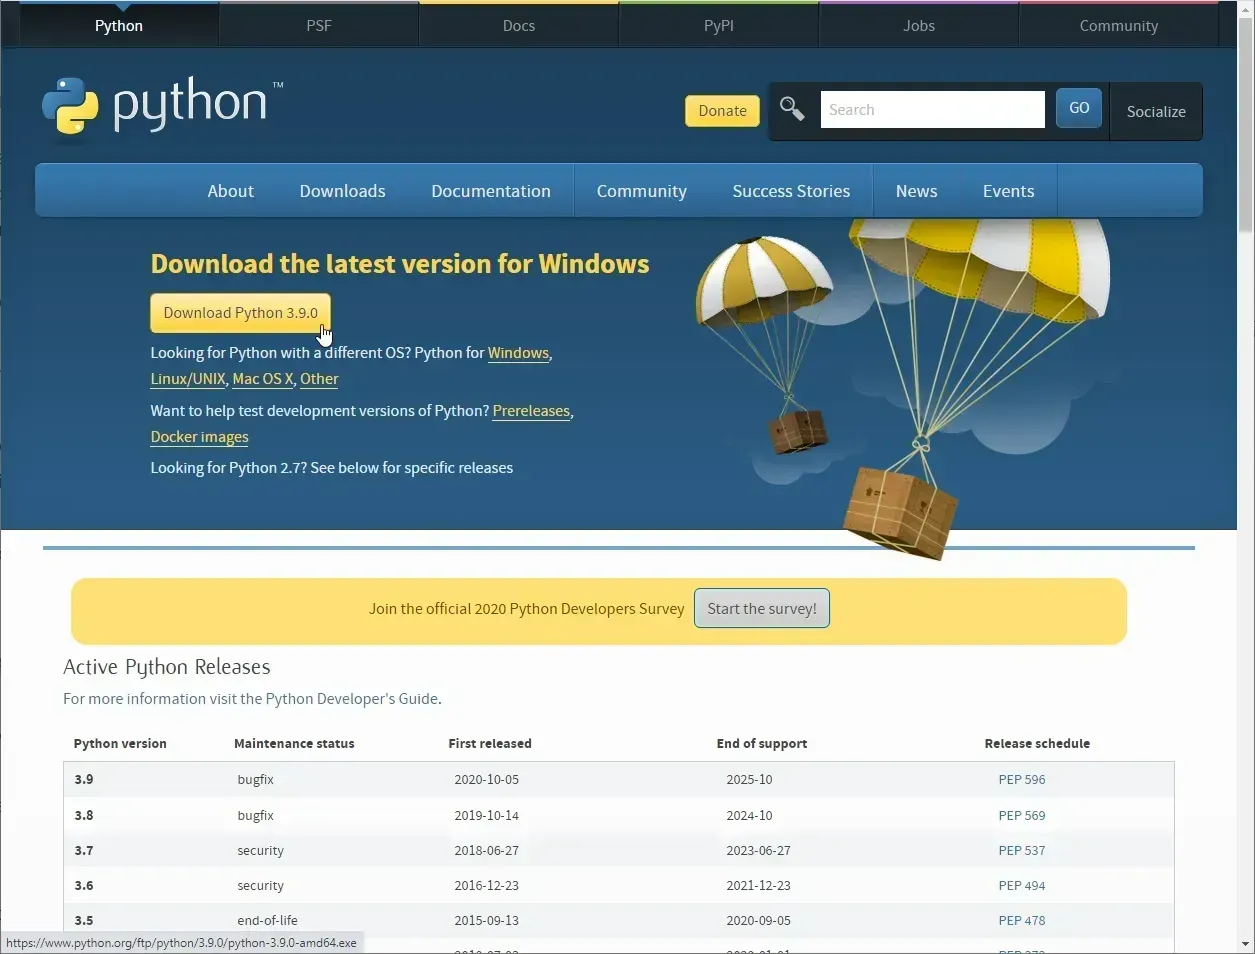Go to the PyPI top tab
This screenshot has height=954, width=1255.
coord(719,26)
